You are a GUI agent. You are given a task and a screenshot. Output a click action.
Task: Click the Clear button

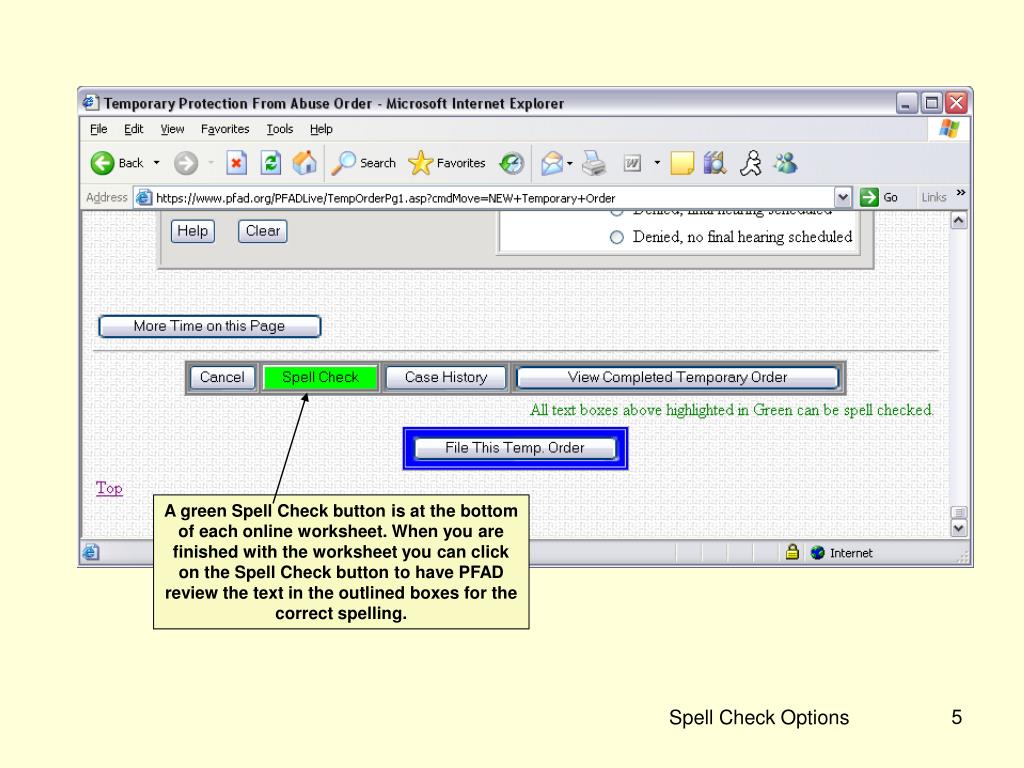pos(263,231)
